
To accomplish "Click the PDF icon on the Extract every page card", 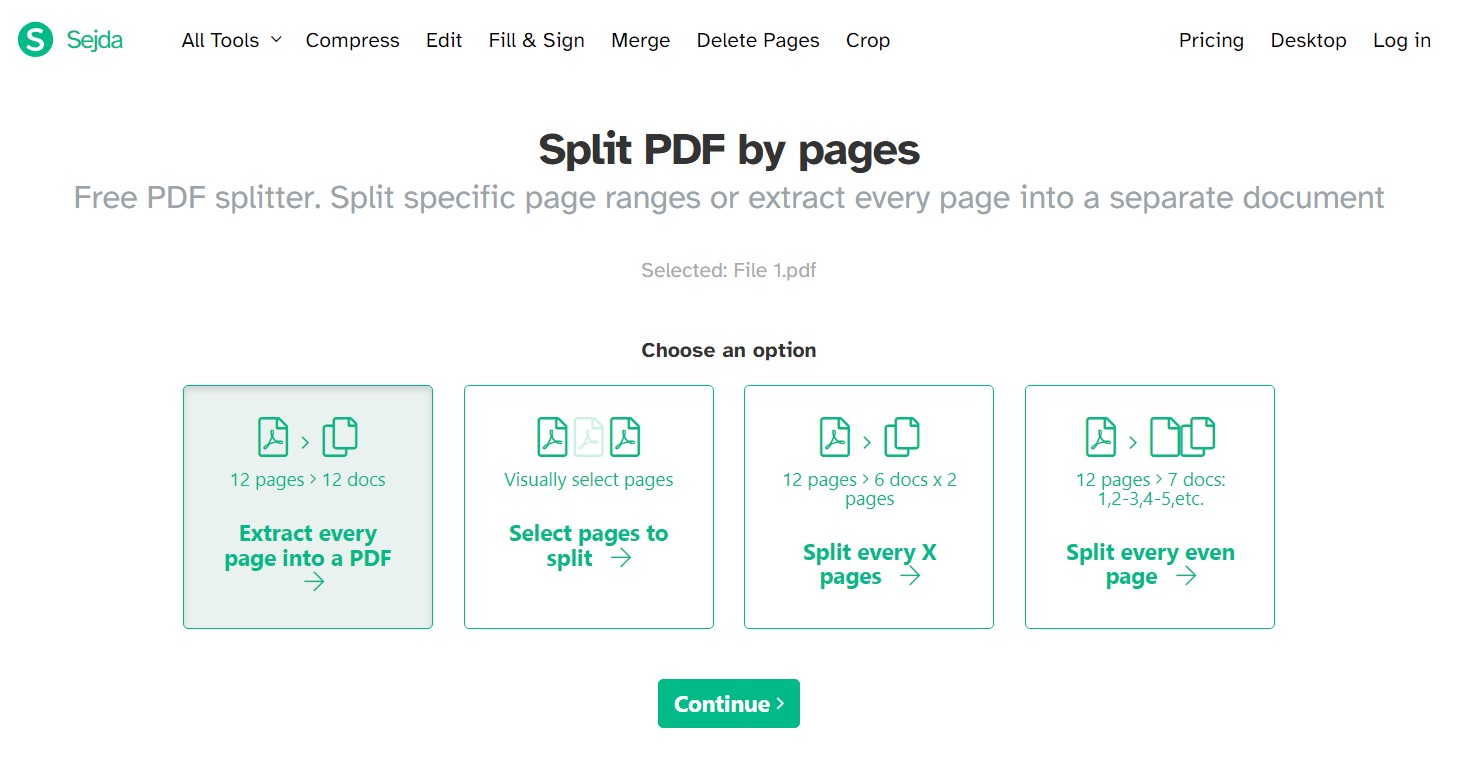I will (x=271, y=435).
